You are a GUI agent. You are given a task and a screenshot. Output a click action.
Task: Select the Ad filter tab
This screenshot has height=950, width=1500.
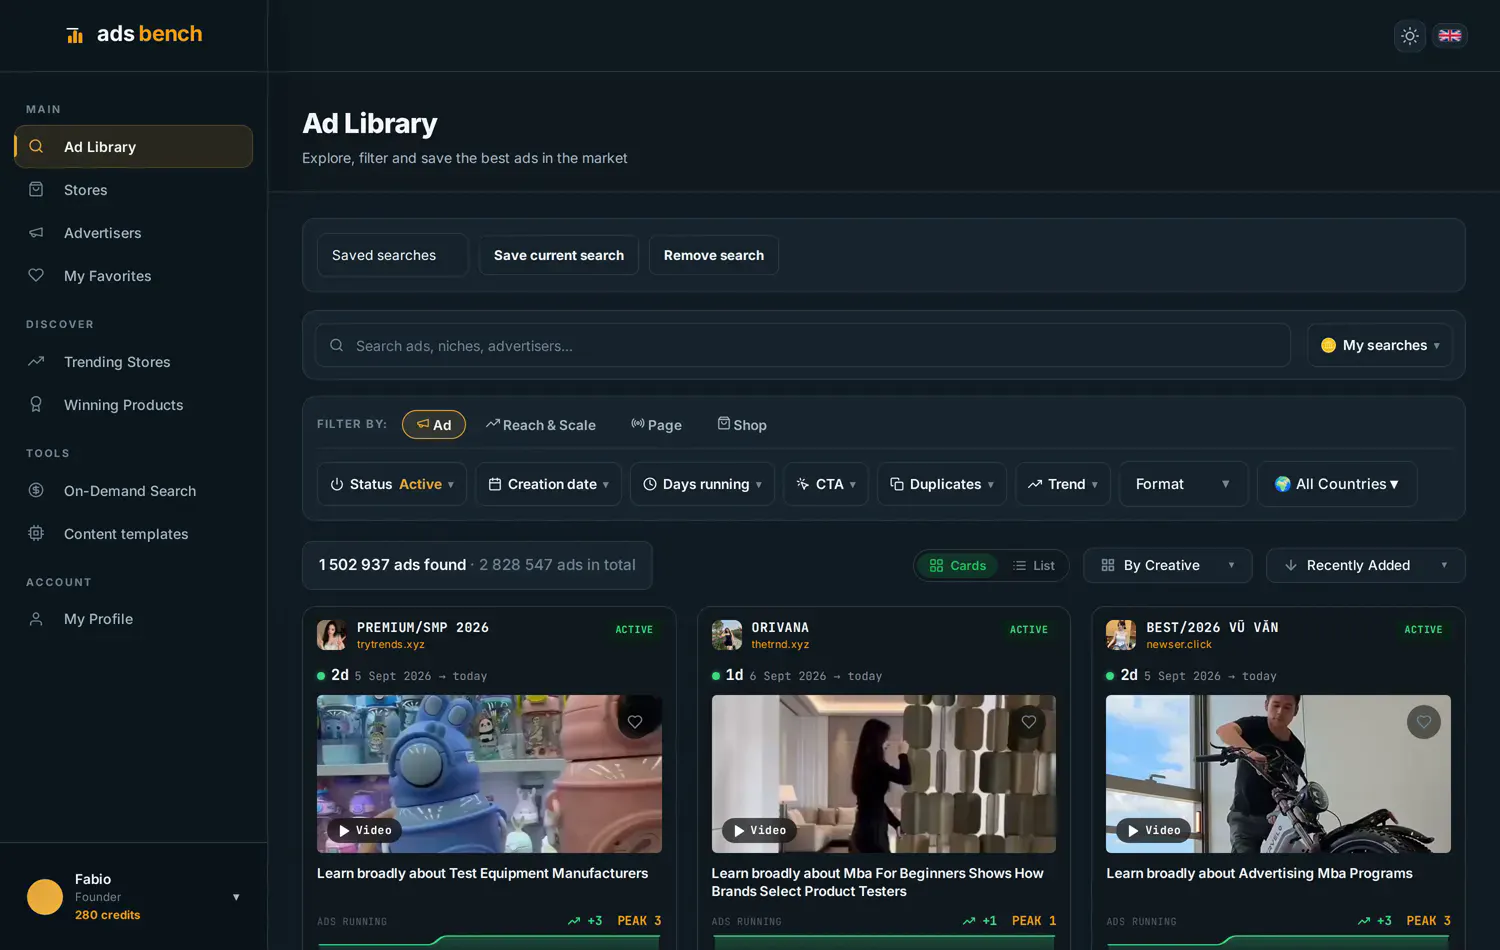pyautogui.click(x=434, y=425)
